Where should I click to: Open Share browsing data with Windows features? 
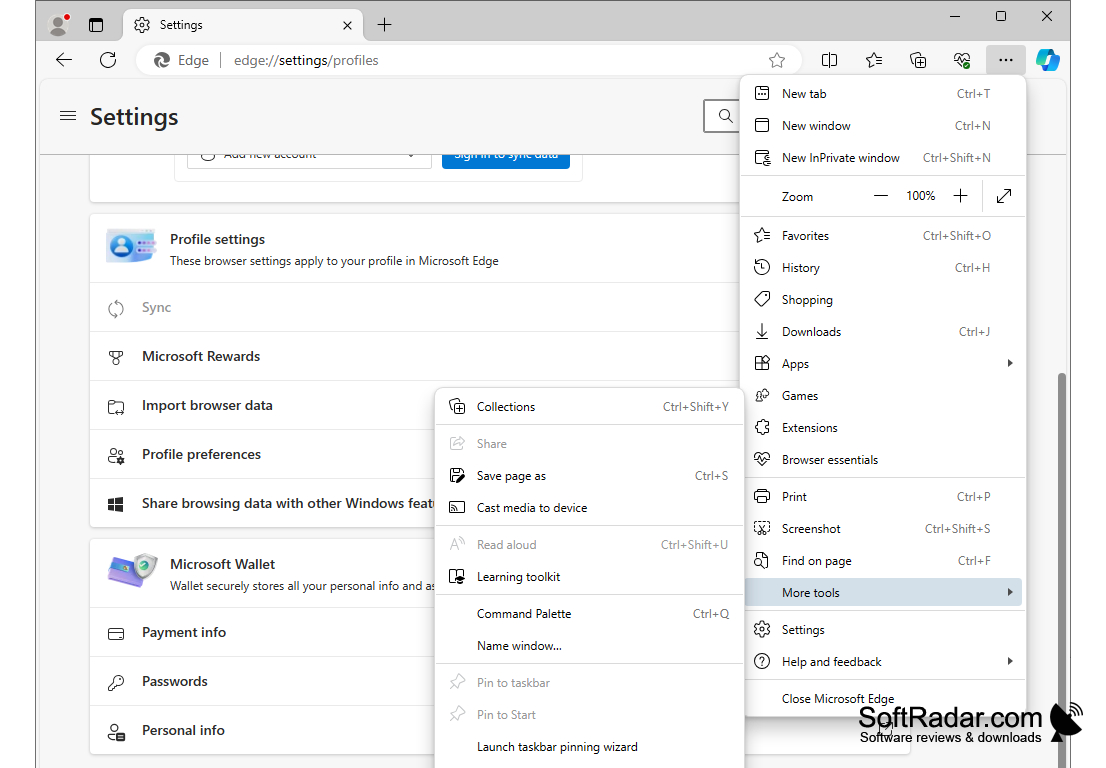(x=262, y=504)
